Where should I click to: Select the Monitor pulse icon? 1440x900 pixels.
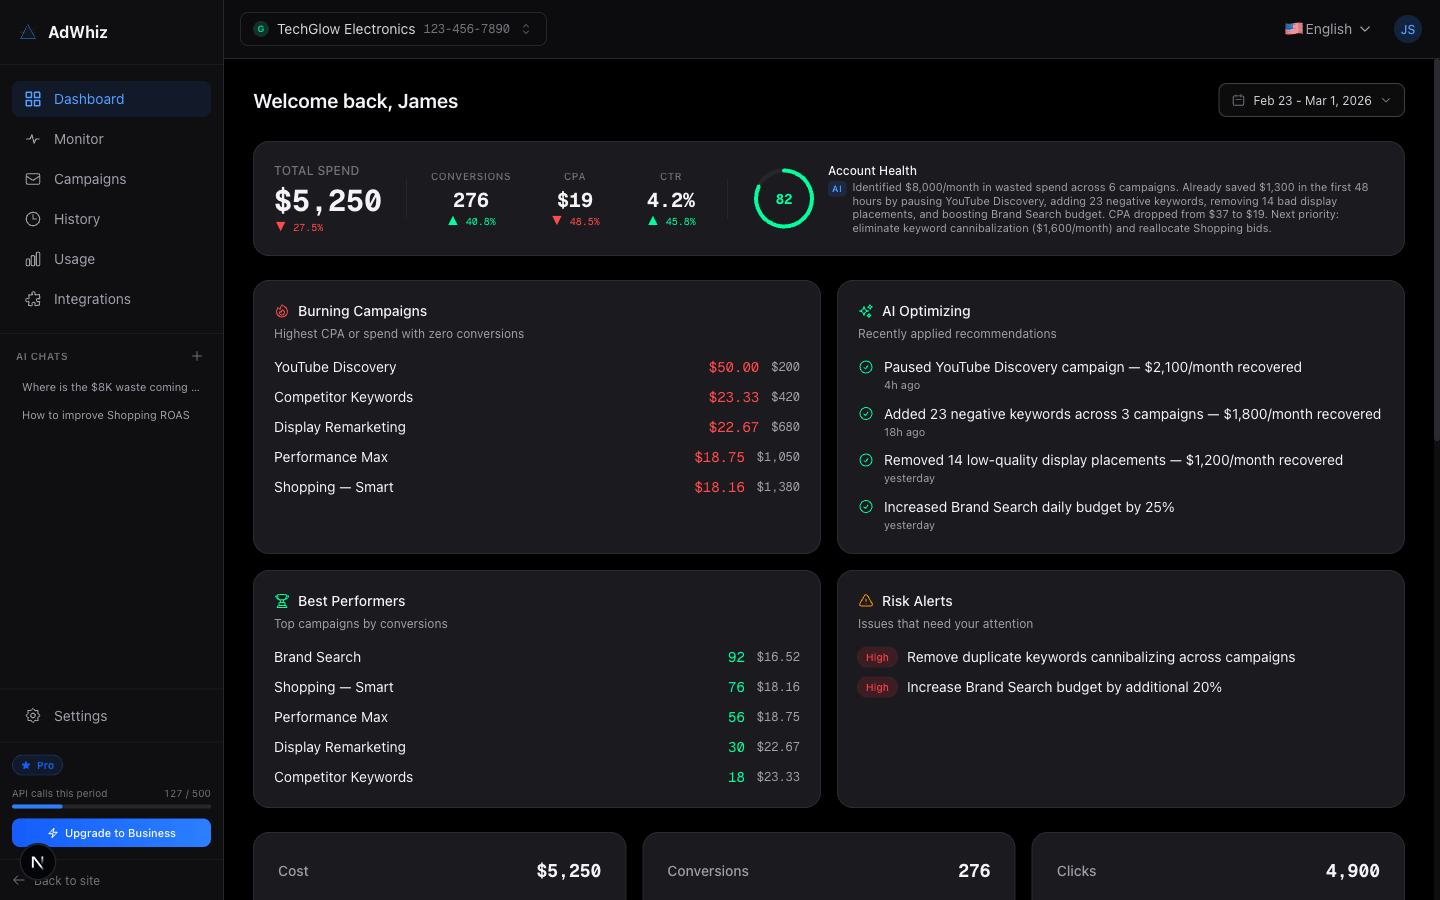coord(33,139)
